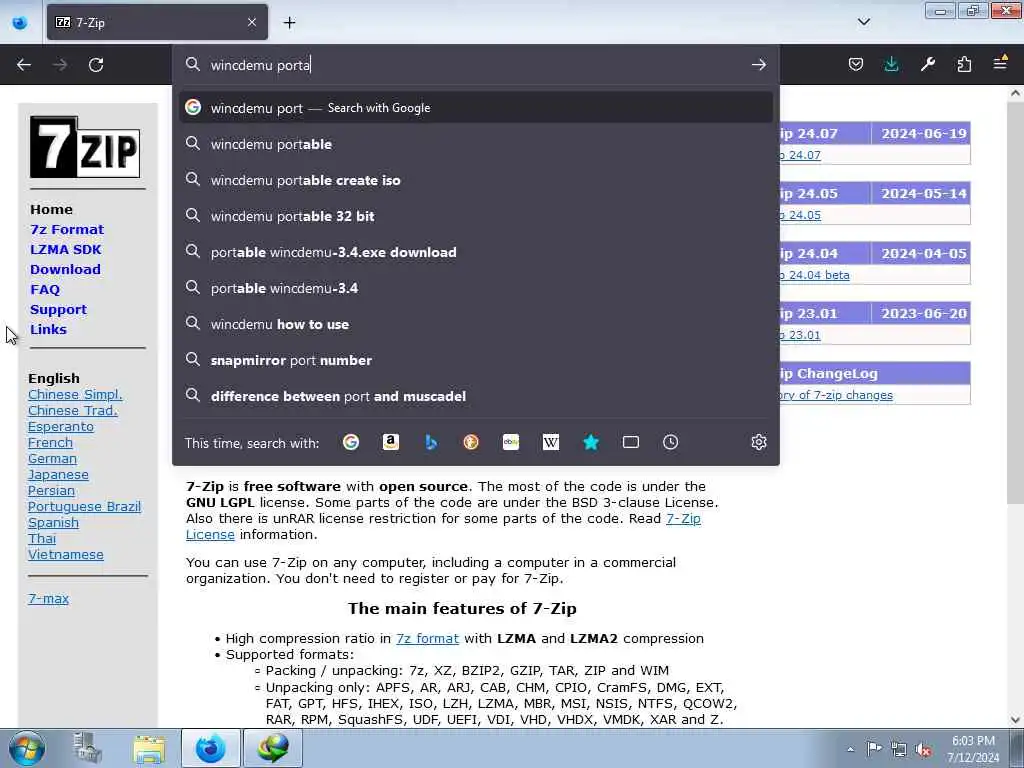Search in History clock icon
Screen dimensions: 1024x768
pos(671,442)
